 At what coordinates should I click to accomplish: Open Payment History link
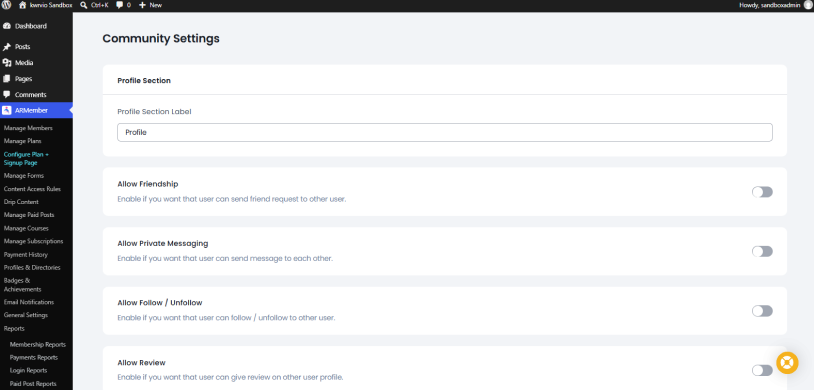pyautogui.click(x=25, y=255)
